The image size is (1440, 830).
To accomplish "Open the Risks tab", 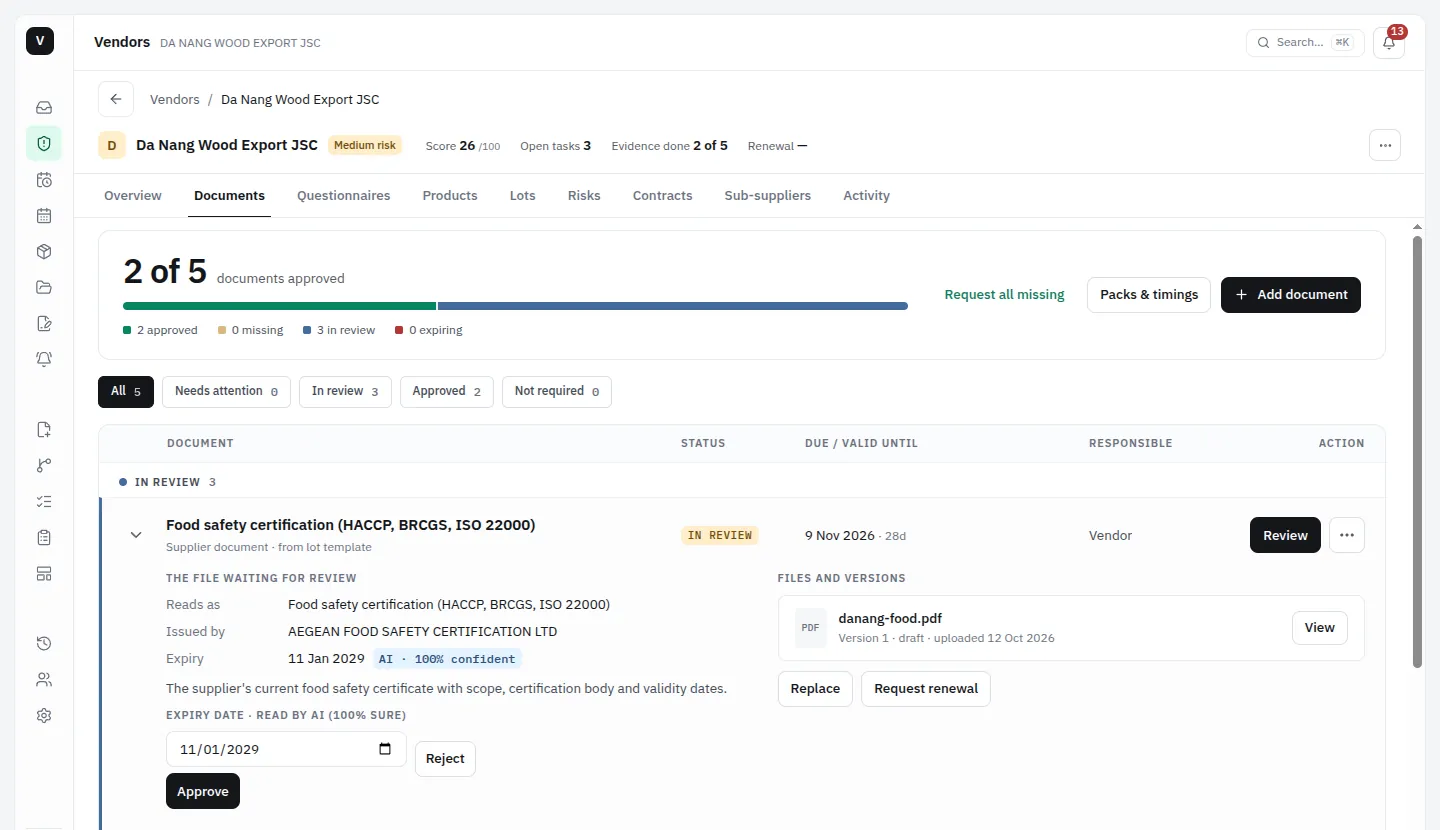I will 584,196.
